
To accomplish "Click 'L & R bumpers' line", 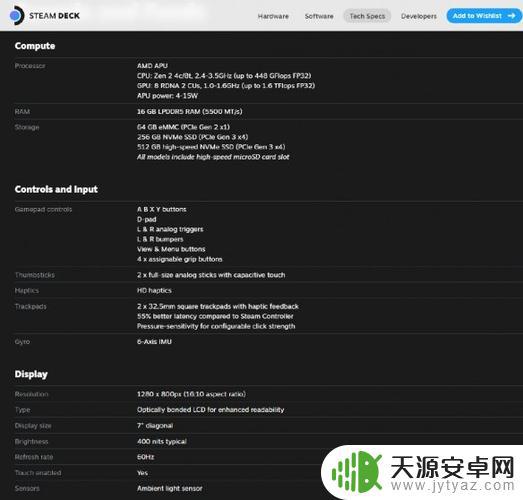I will (x=160, y=239).
